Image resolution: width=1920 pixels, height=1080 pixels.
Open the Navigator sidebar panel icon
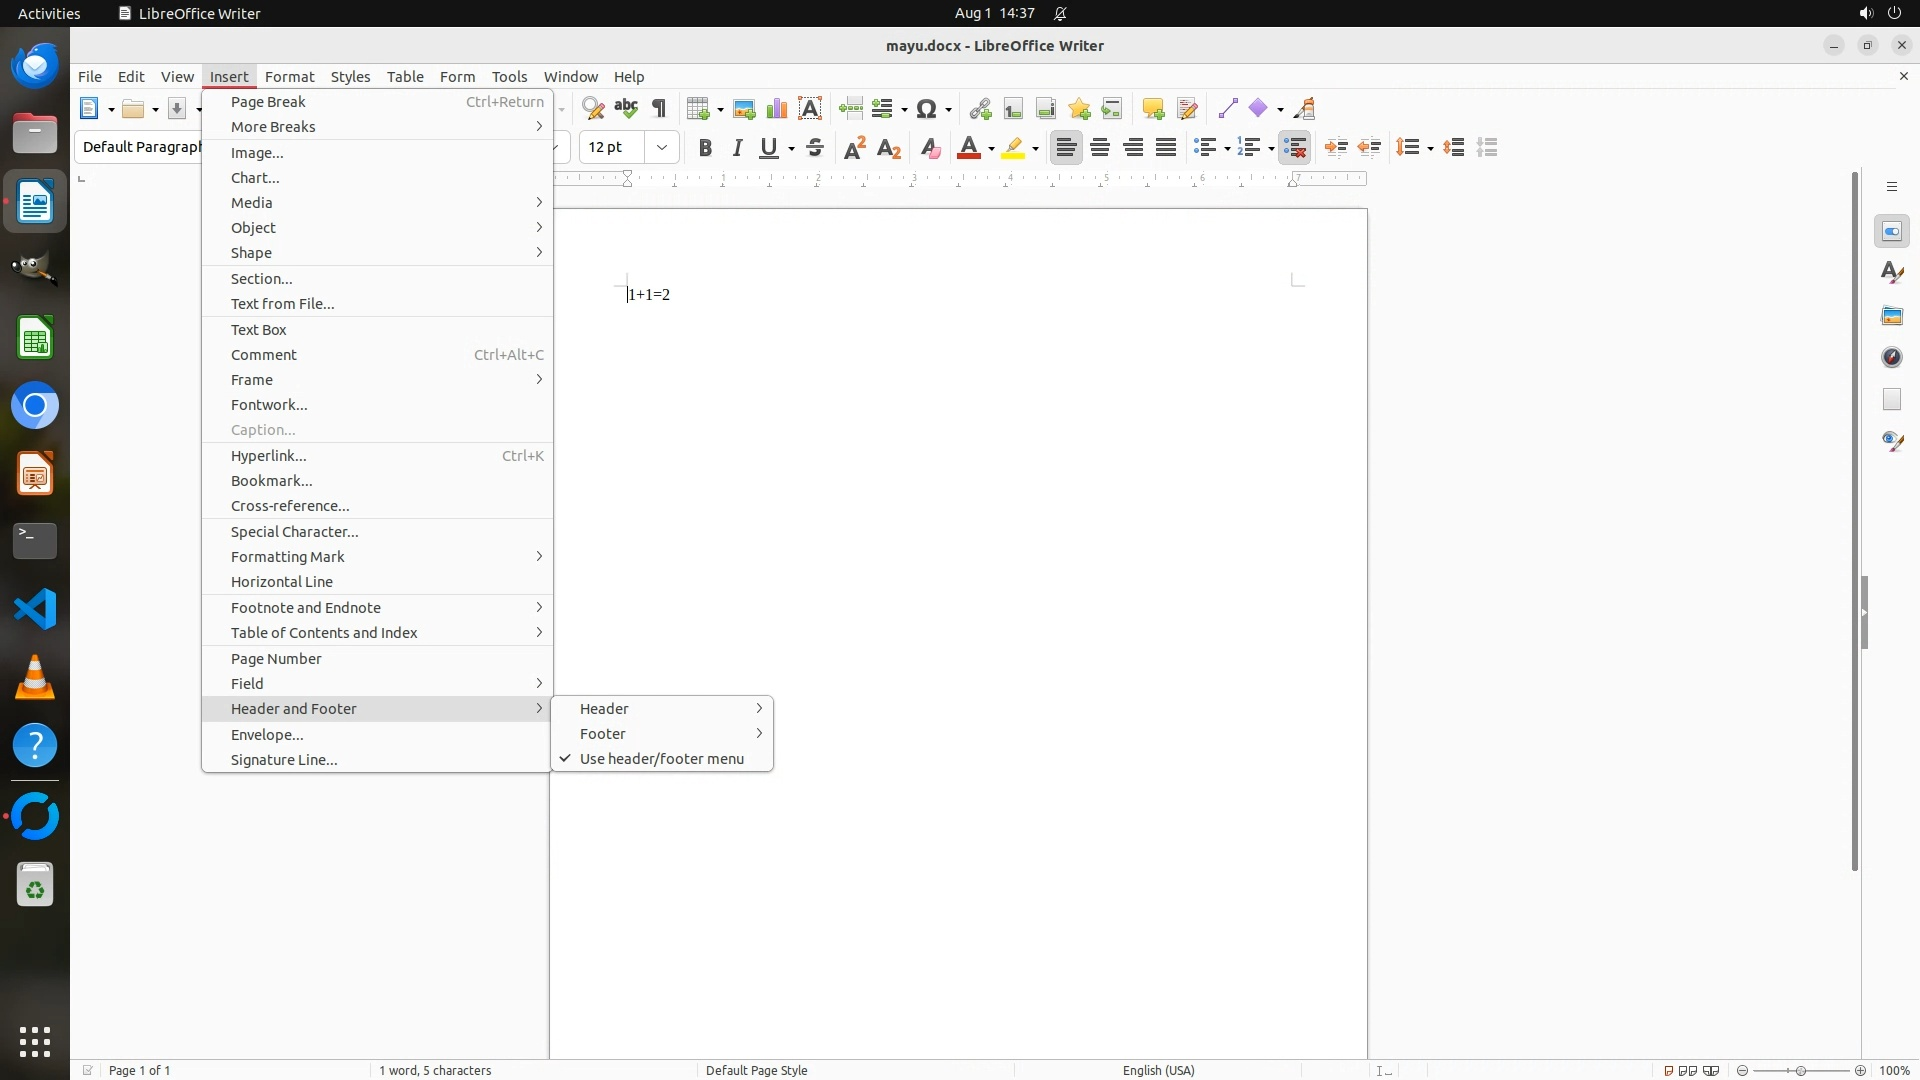(x=1892, y=358)
